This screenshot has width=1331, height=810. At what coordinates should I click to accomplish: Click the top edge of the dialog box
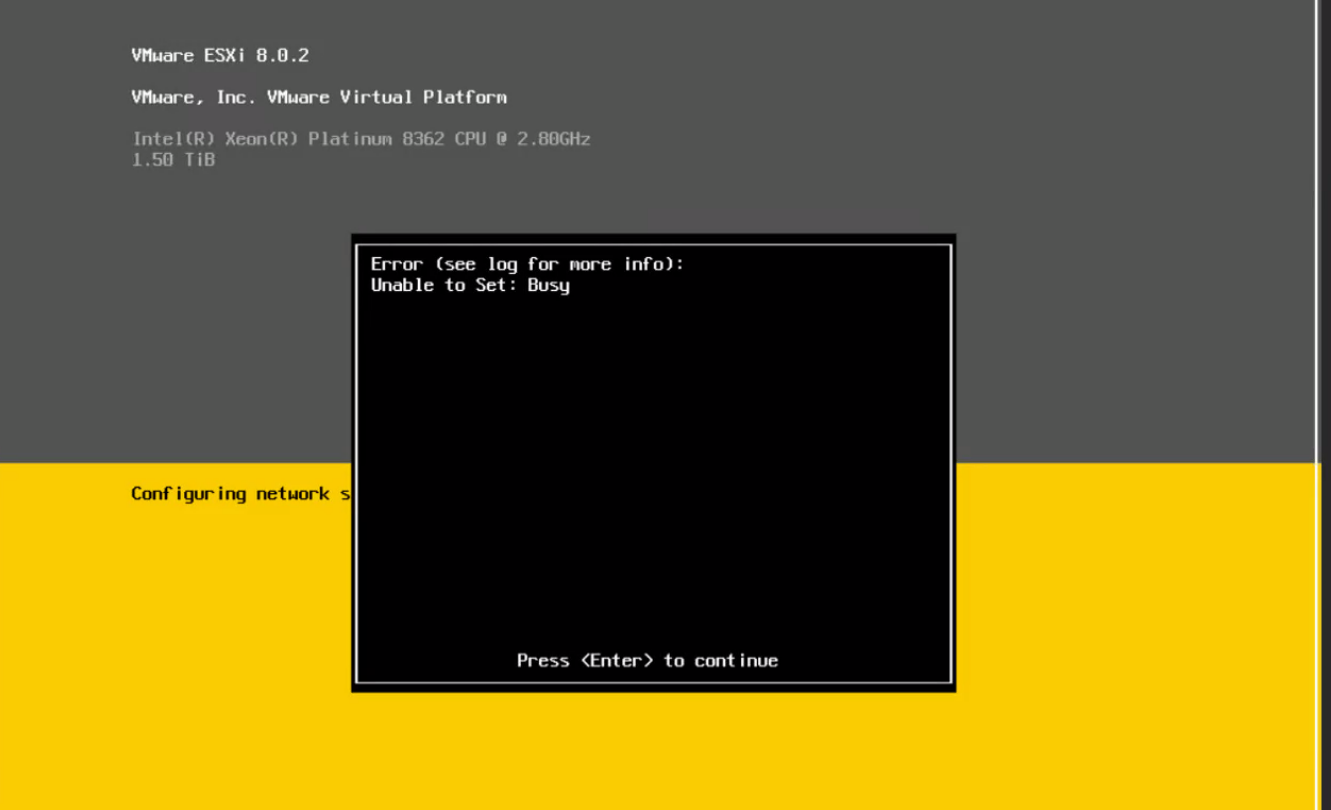(650, 236)
